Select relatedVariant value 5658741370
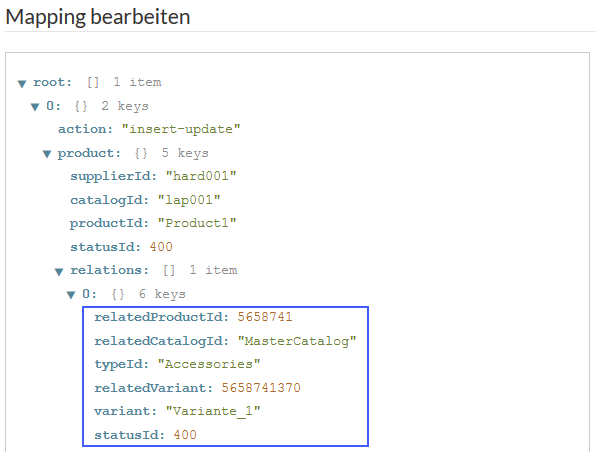Image resolution: width=596 pixels, height=452 pixels. [261, 388]
